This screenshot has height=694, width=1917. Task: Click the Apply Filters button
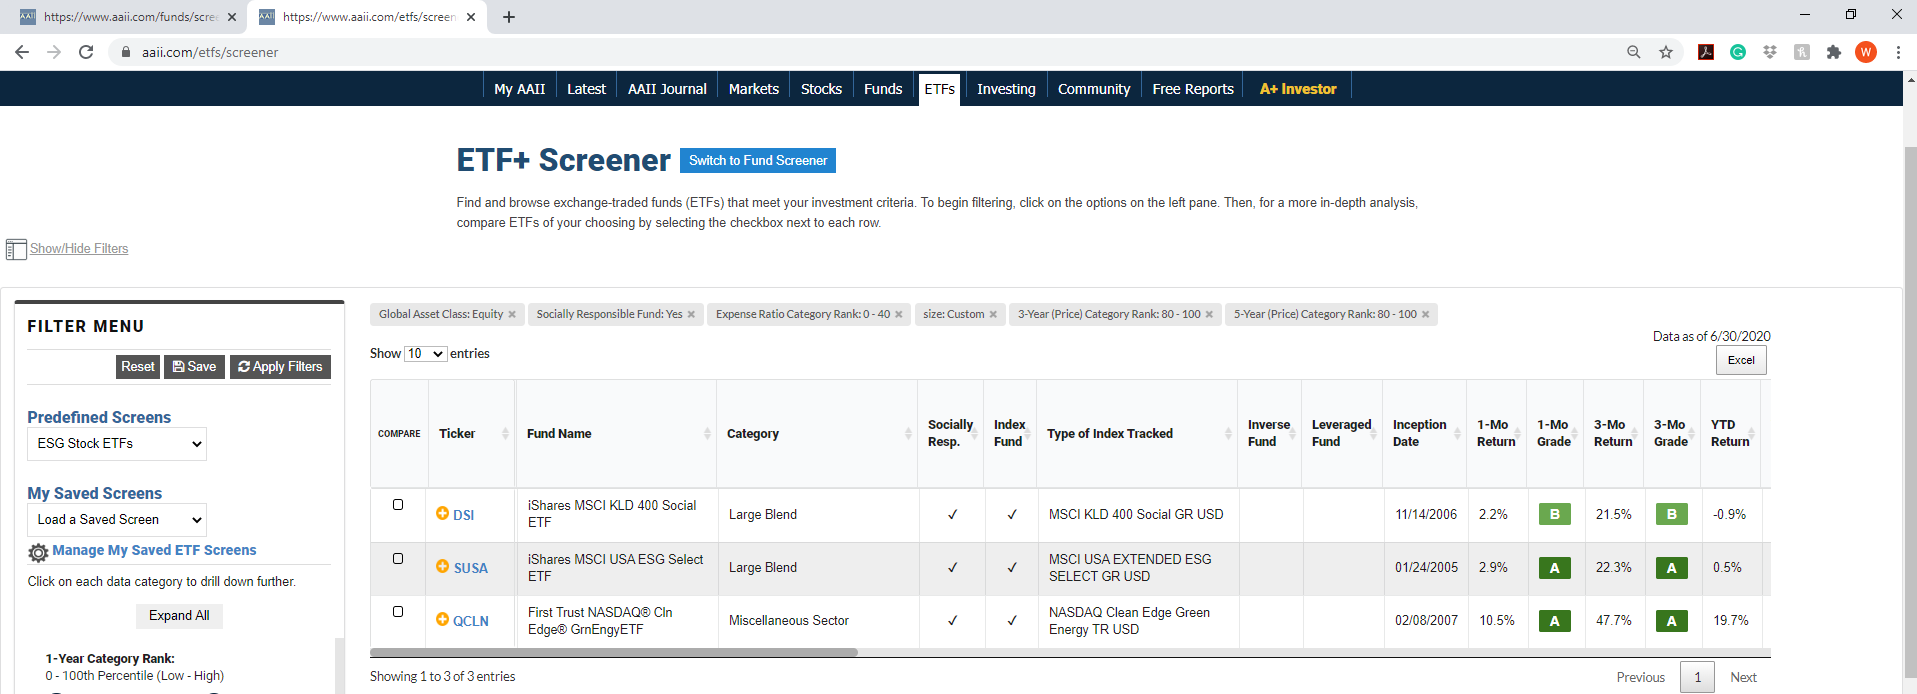click(x=280, y=367)
